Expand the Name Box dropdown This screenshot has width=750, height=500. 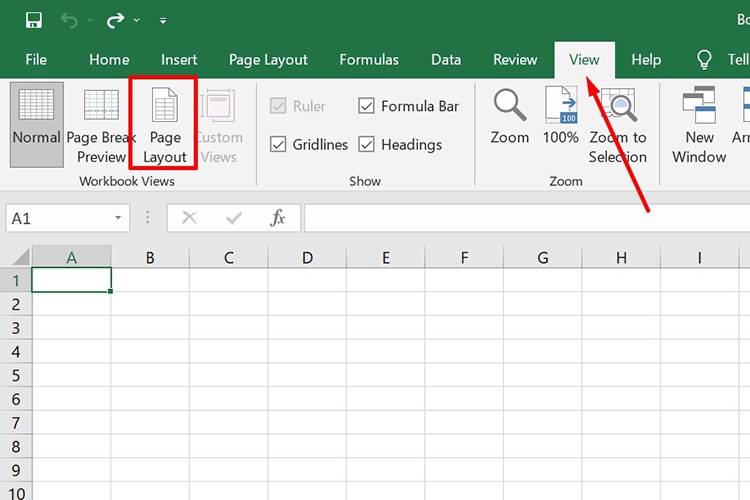118,218
